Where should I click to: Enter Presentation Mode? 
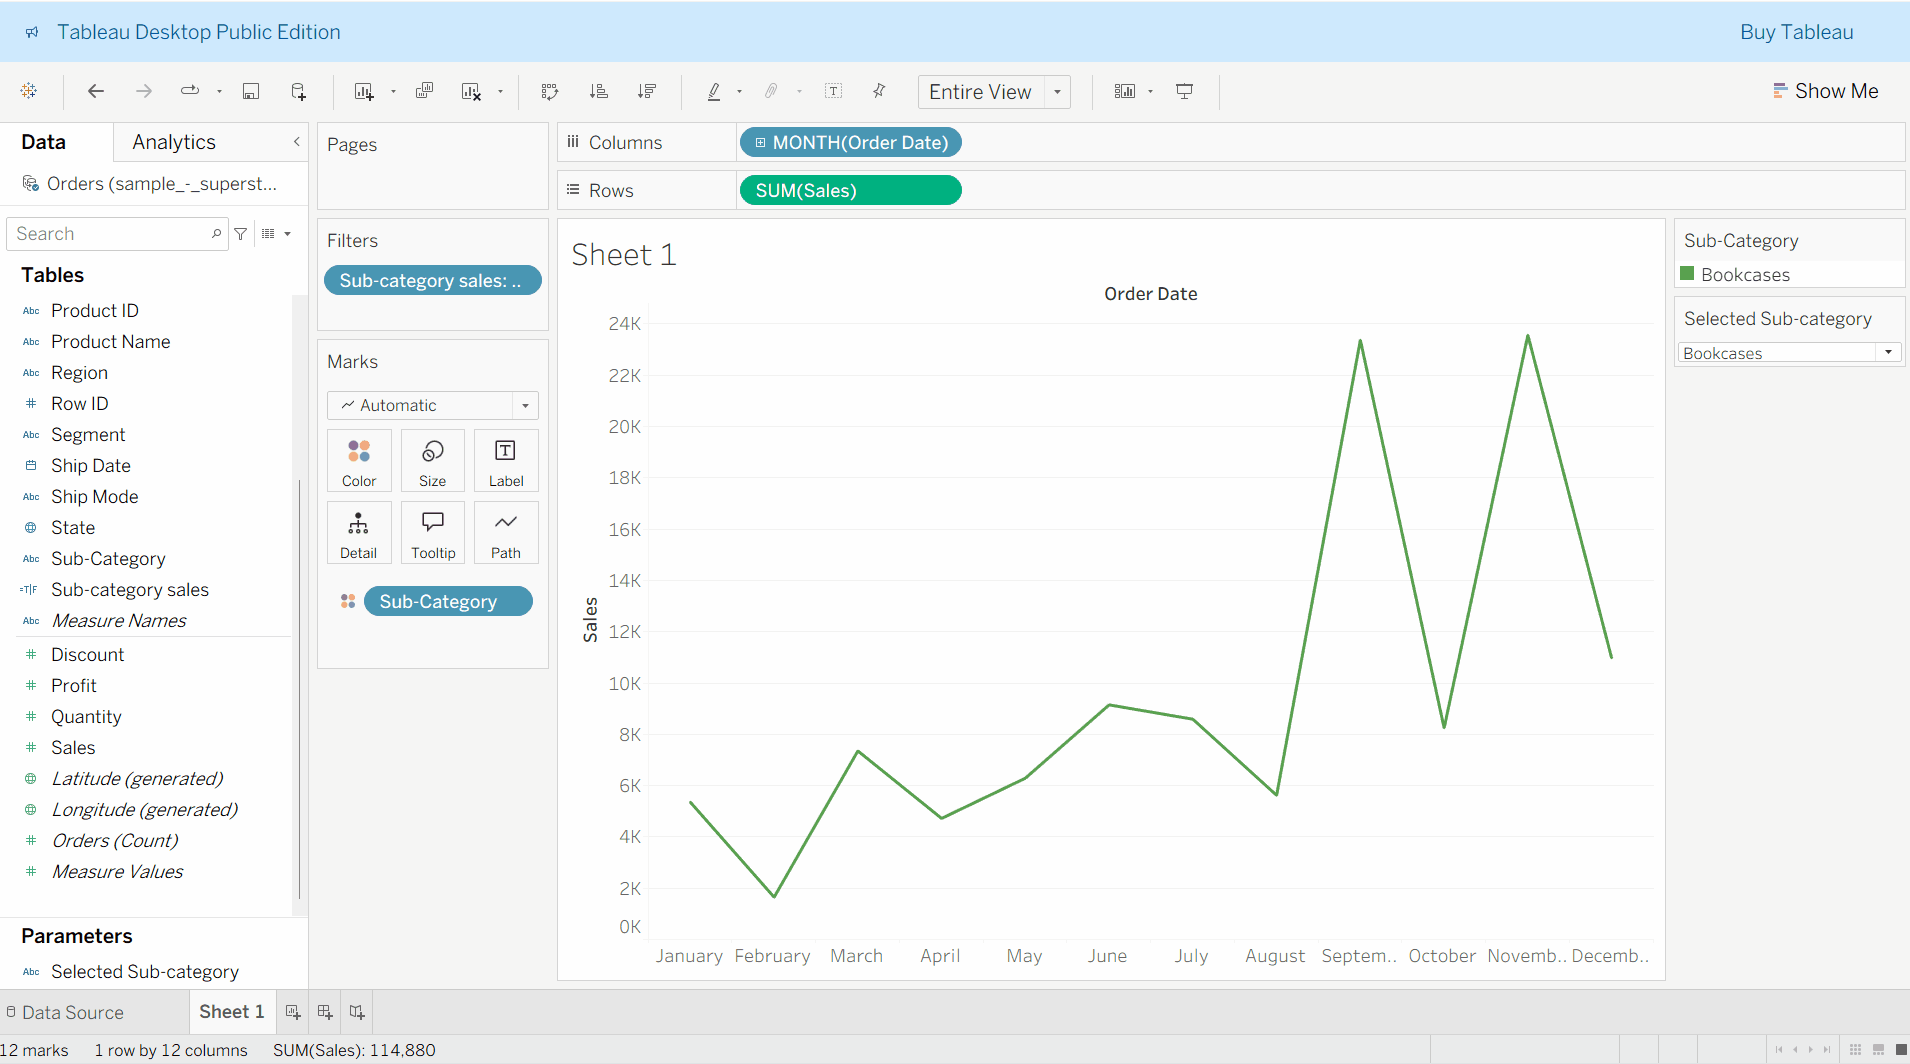pyautogui.click(x=1184, y=90)
